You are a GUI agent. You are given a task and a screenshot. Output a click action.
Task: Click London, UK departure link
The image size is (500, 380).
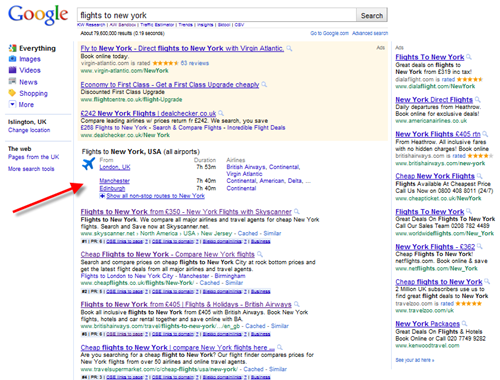pyautogui.click(x=115, y=167)
